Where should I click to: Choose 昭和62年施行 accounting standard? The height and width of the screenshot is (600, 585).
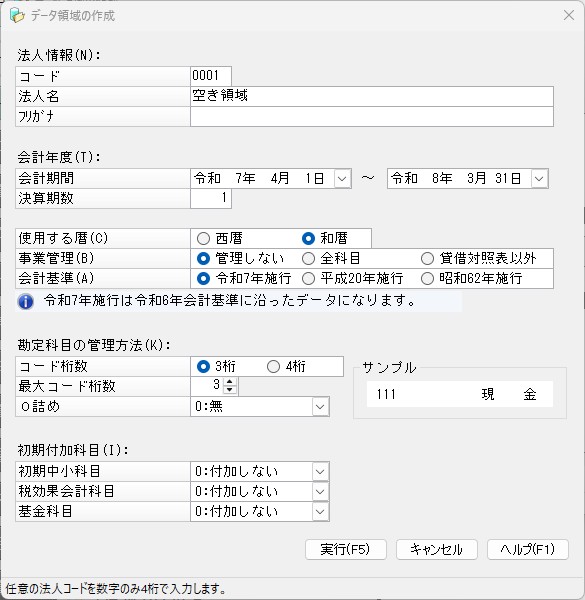pos(427,279)
